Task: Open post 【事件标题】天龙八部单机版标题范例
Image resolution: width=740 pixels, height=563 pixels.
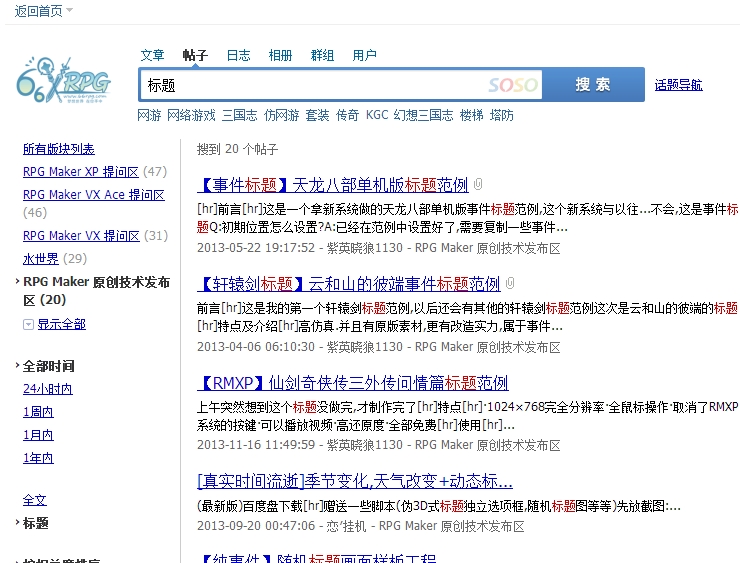Action: [x=333, y=185]
